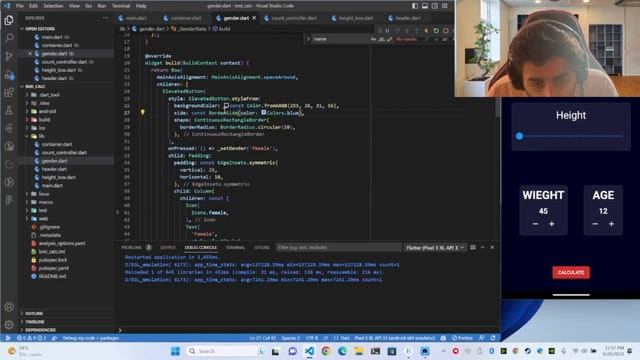
Task: Click the find input containing 'name'
Action: 341,39
